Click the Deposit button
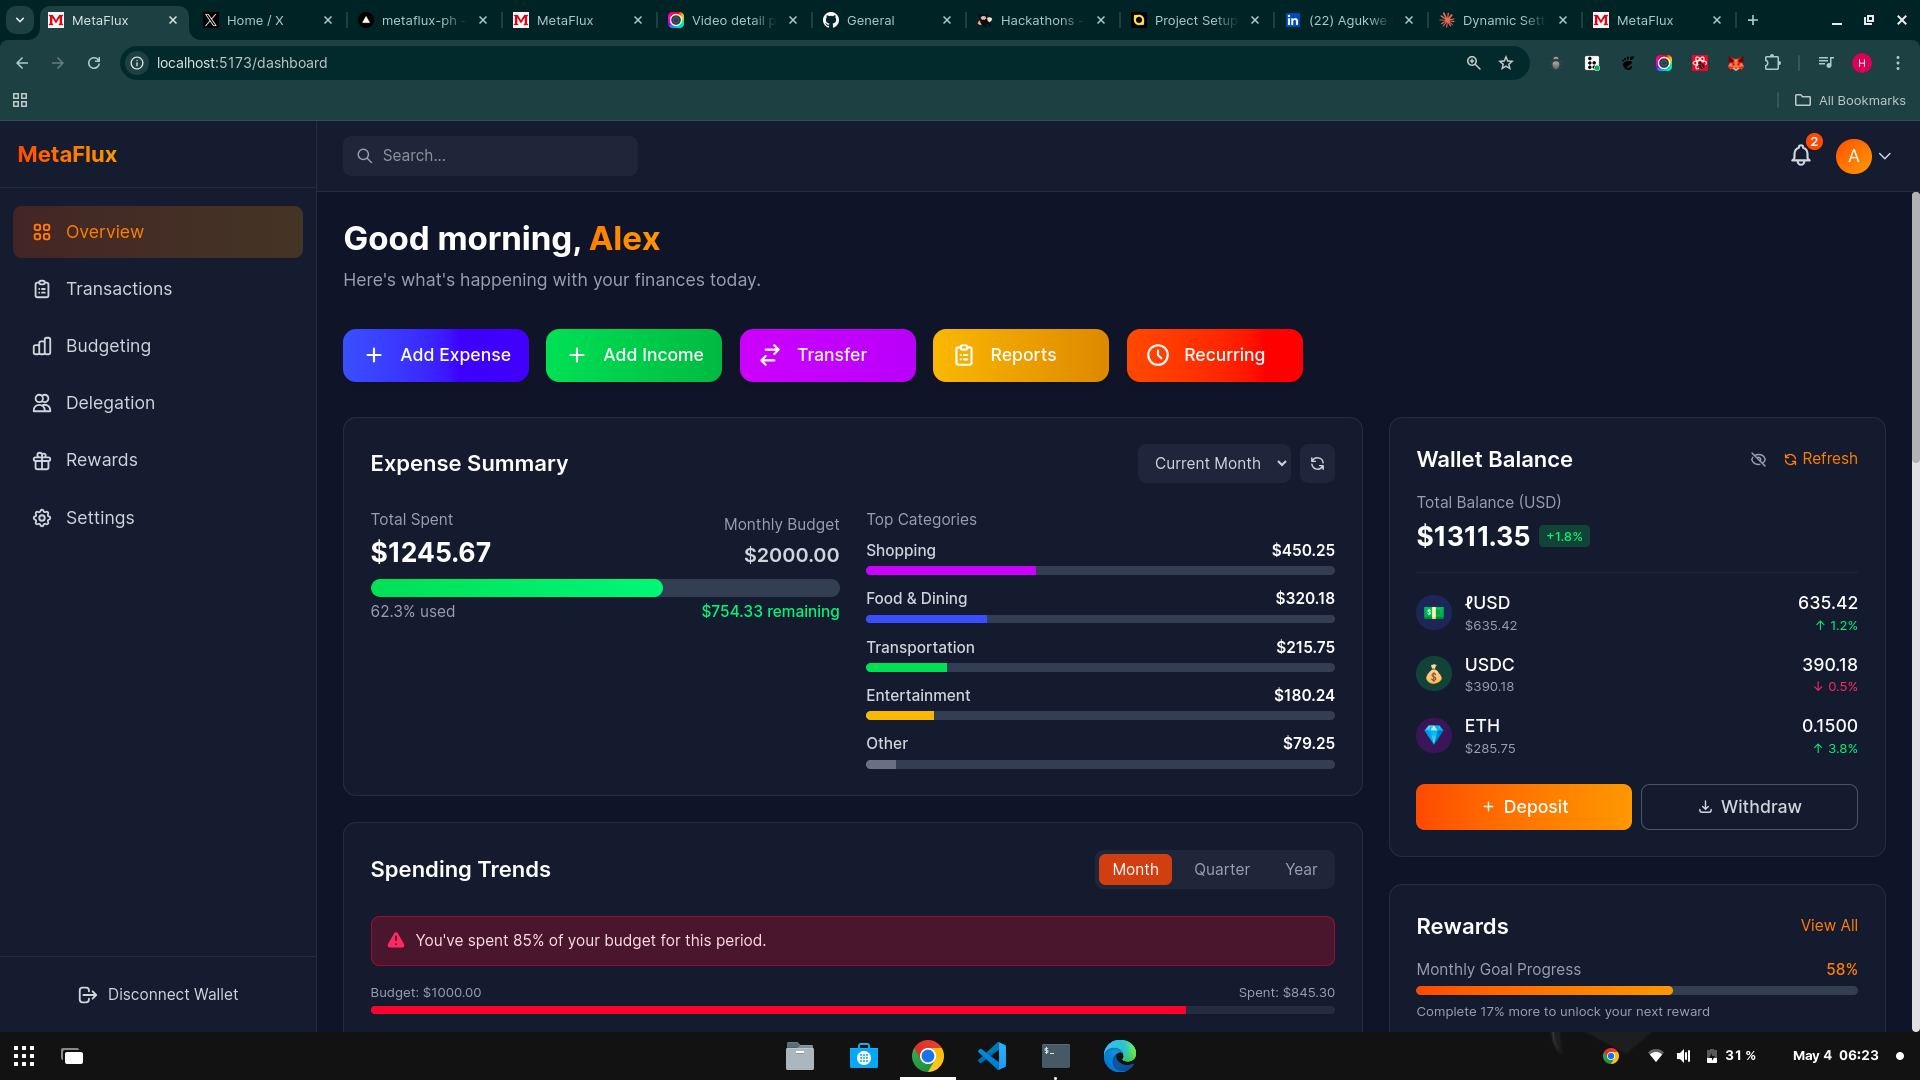The width and height of the screenshot is (1920, 1080). point(1523,807)
